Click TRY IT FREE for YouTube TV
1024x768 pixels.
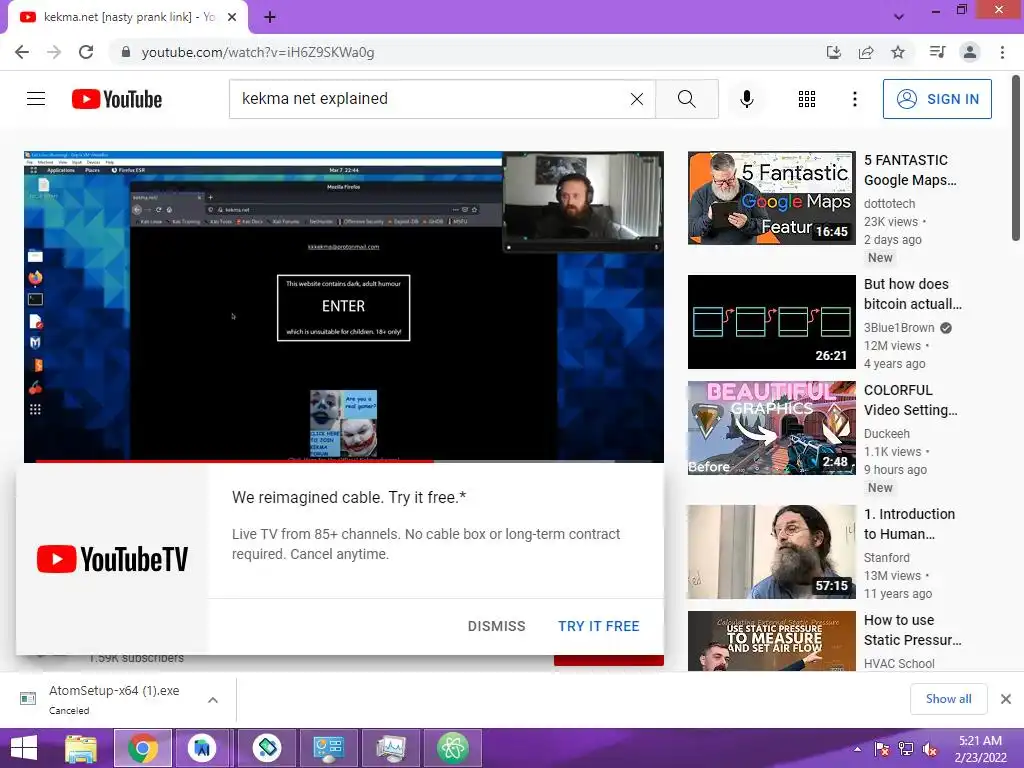click(598, 626)
